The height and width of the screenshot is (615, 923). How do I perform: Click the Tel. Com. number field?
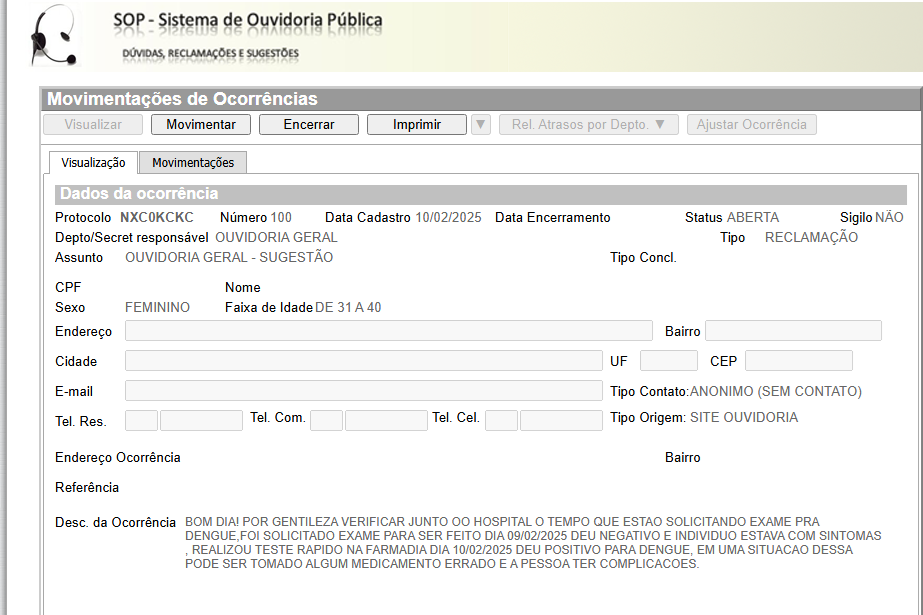(386, 420)
